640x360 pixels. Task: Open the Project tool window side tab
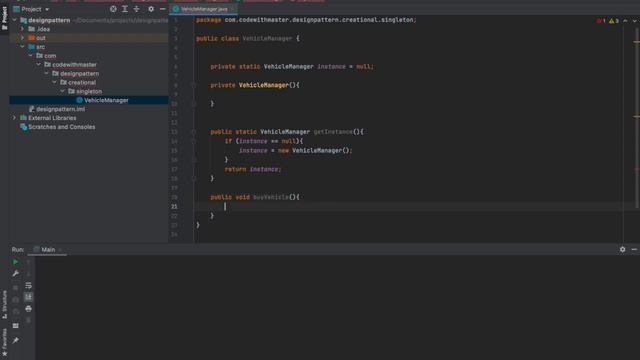(4, 18)
